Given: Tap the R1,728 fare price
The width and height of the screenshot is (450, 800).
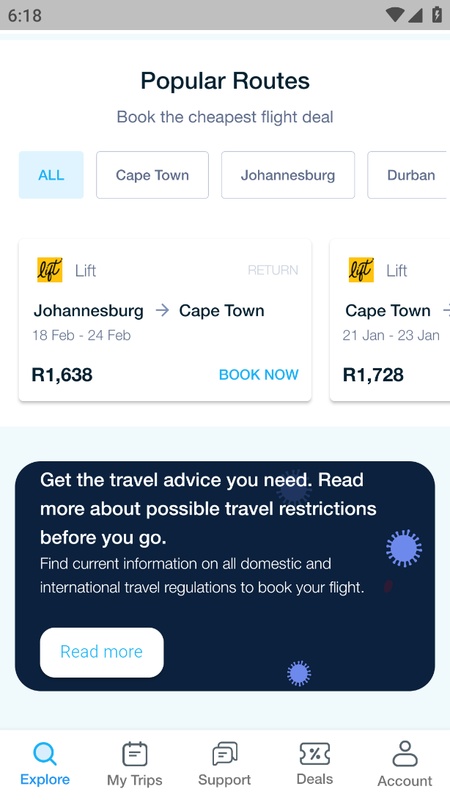Looking at the screenshot, I should click(373, 375).
